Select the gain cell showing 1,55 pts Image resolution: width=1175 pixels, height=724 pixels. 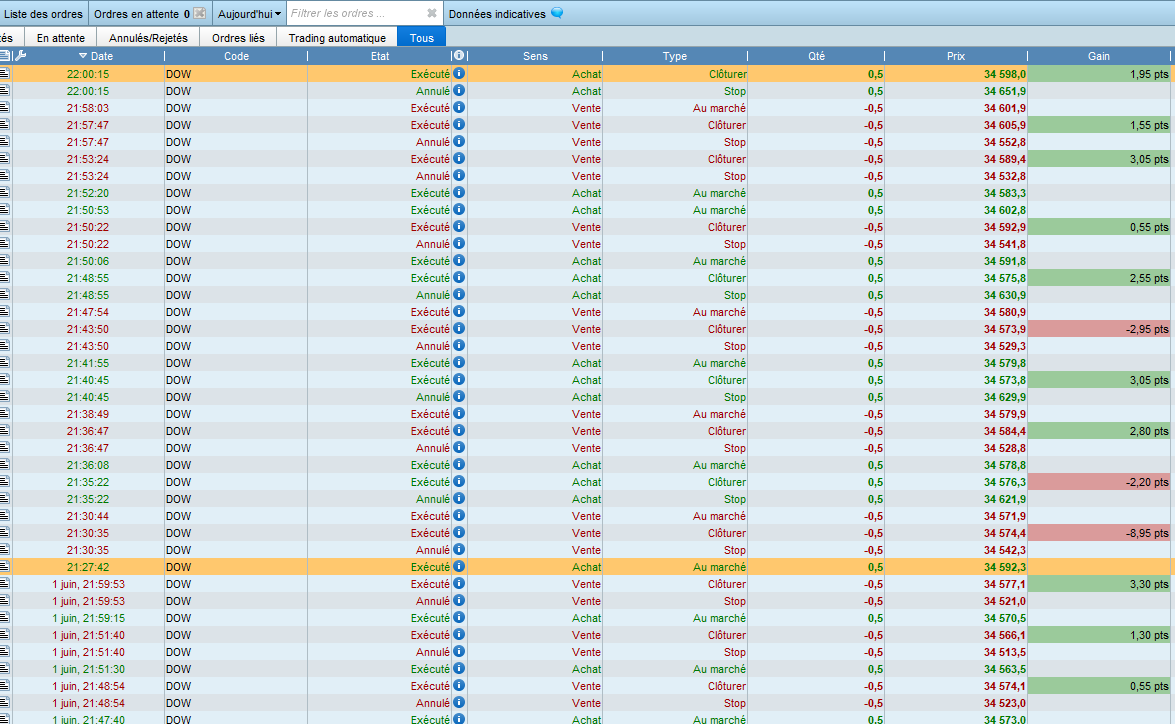[x=1099, y=125]
